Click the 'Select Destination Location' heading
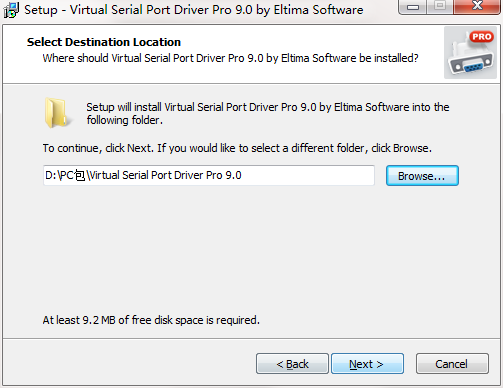The image size is (503, 388). point(104,42)
